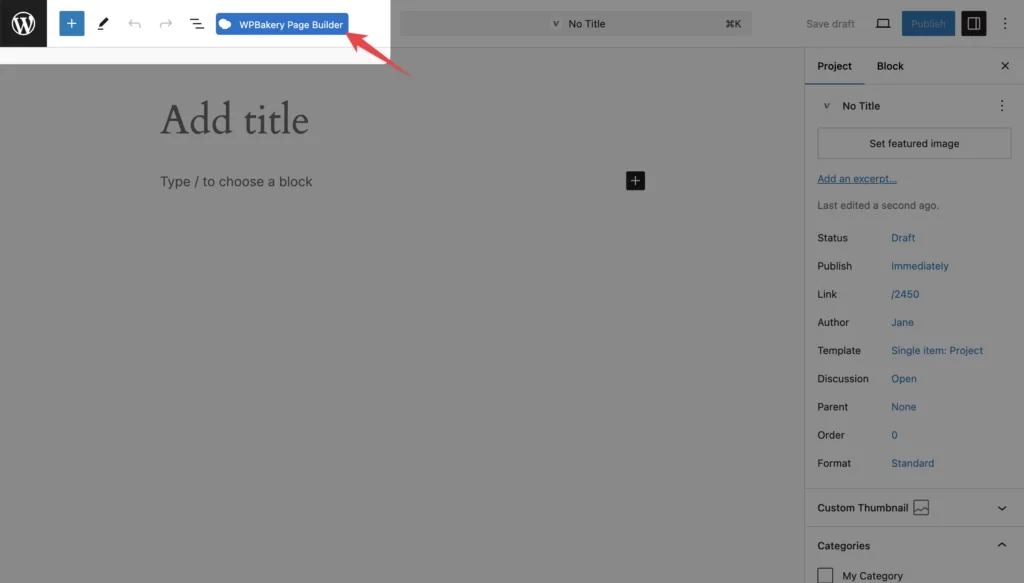
Task: Click the Last edited a second ago text
Action: (878, 206)
